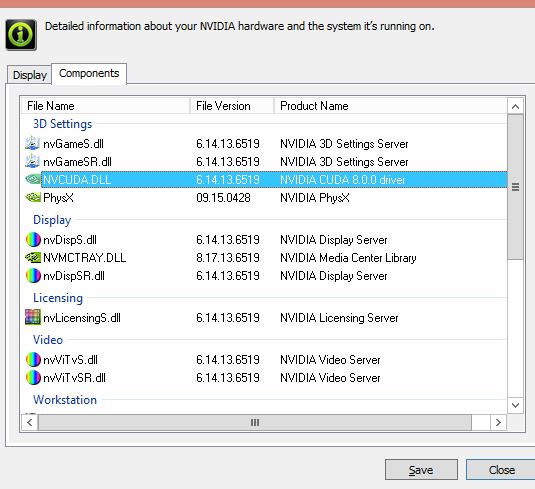Viewport: 535px width, 489px height.
Task: Click NVIDIA Licensing Server product name
Action: [x=339, y=318]
